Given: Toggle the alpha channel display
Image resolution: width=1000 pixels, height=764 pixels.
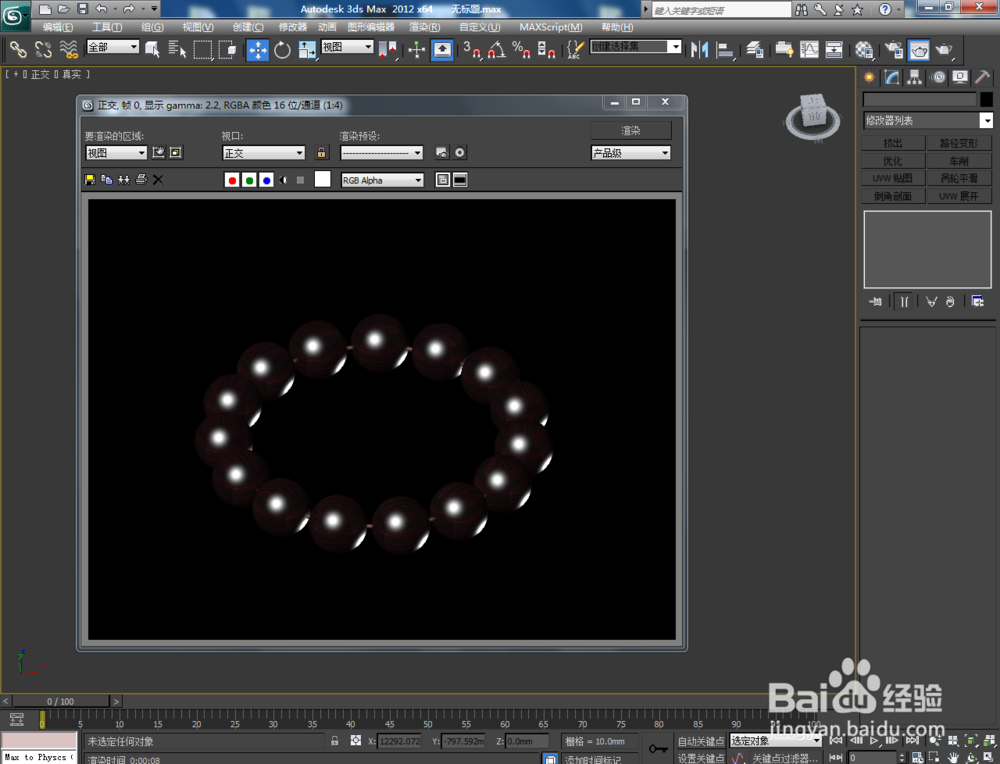Looking at the screenshot, I should point(283,180).
